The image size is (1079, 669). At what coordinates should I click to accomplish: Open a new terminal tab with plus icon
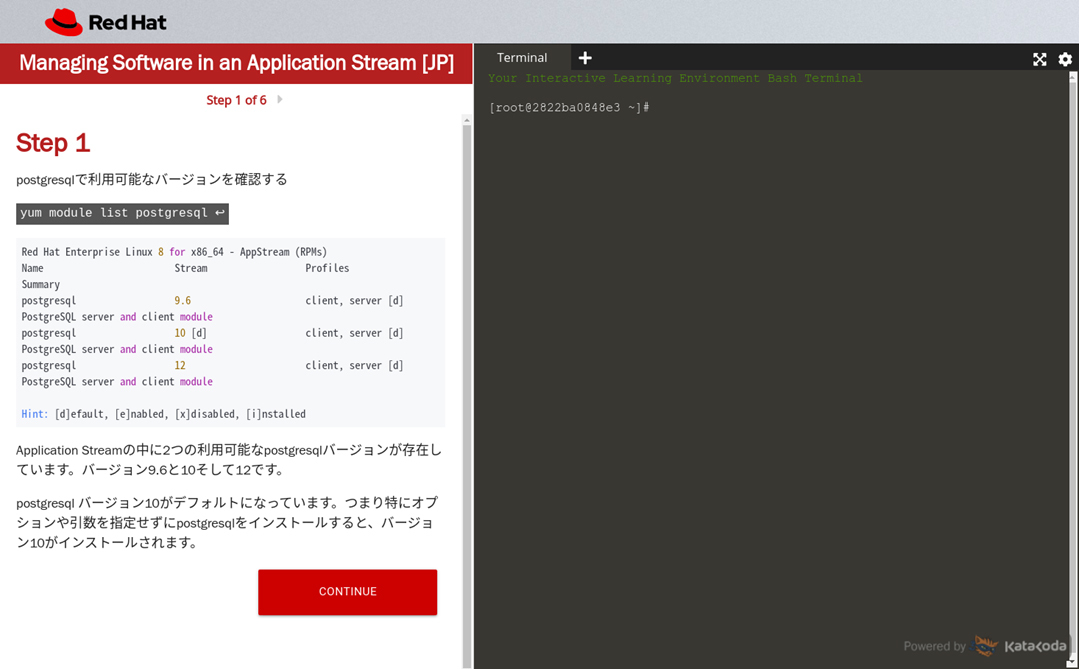click(x=585, y=58)
